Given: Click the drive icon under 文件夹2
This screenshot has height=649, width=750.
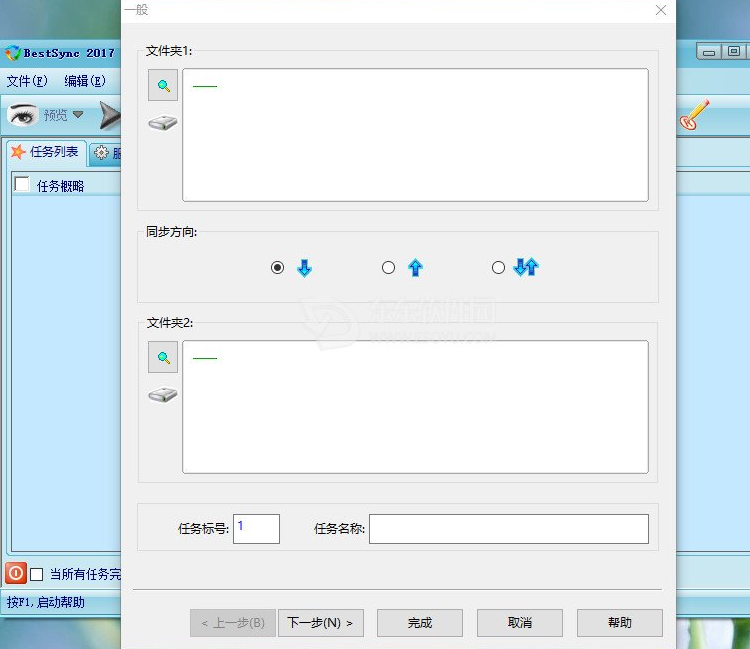Looking at the screenshot, I should pyautogui.click(x=163, y=395).
